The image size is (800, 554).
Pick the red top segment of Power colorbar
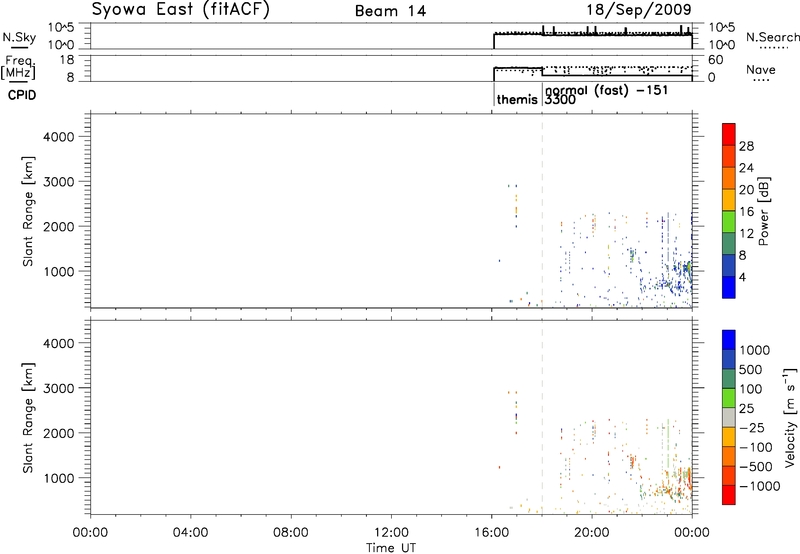729,134
